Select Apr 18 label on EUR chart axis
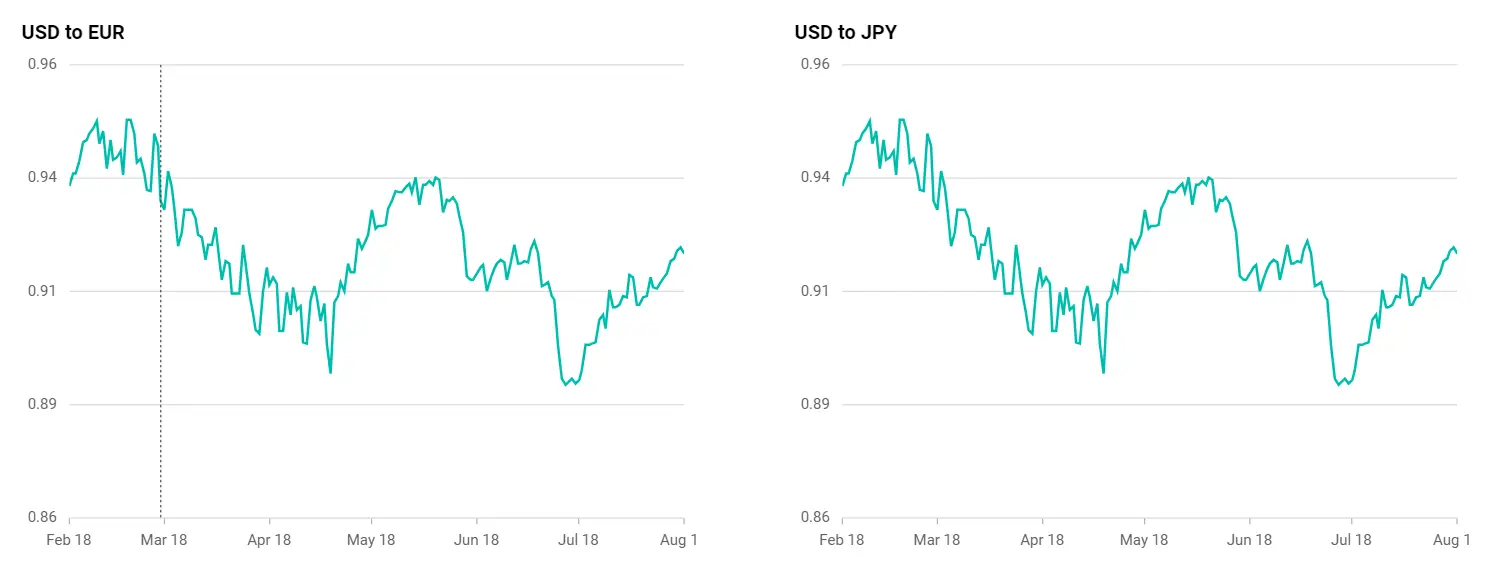This screenshot has height=587, width=1509. point(268,540)
